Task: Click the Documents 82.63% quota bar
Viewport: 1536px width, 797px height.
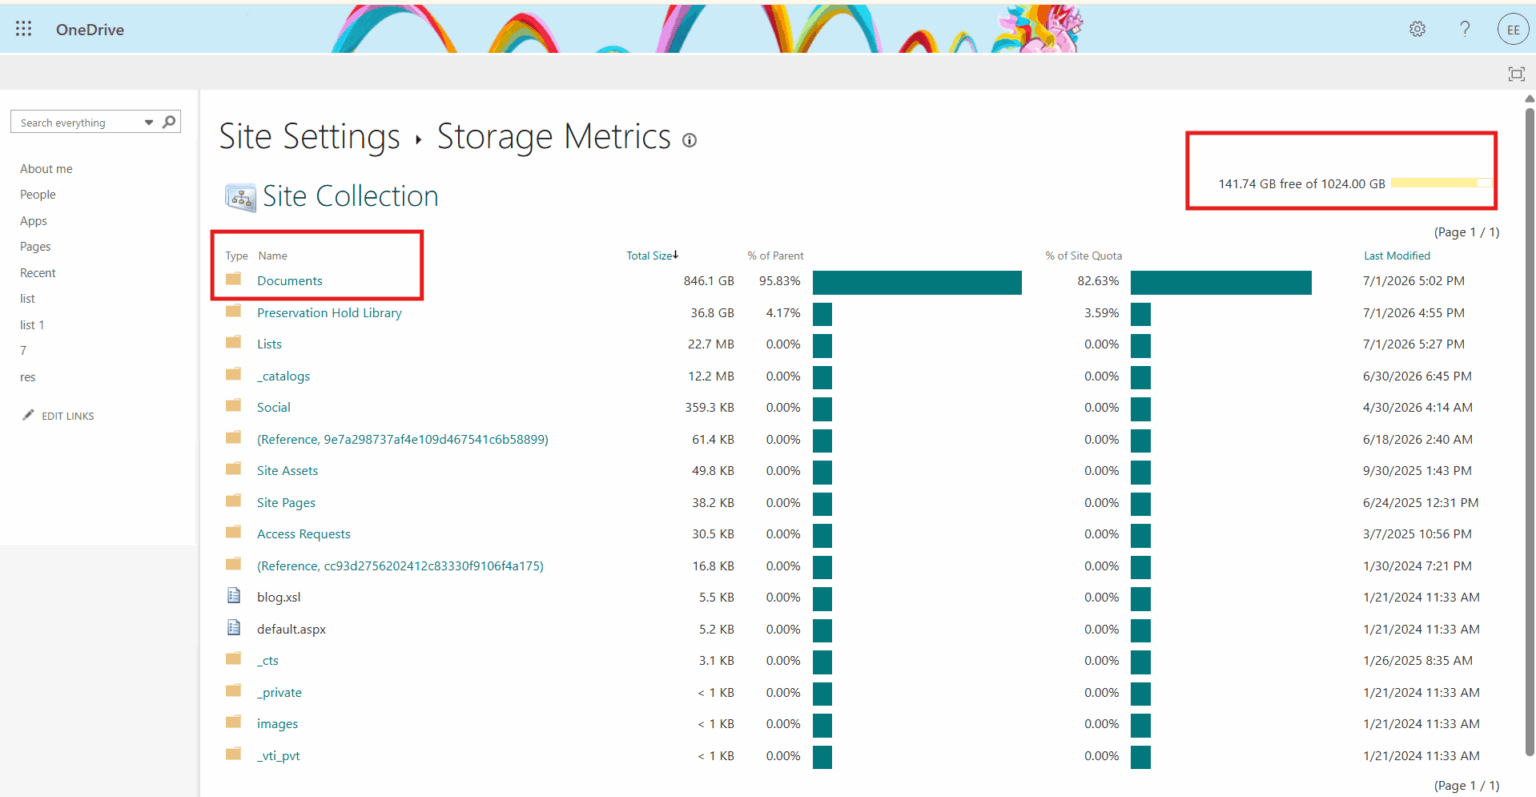Action: [x=1221, y=282]
